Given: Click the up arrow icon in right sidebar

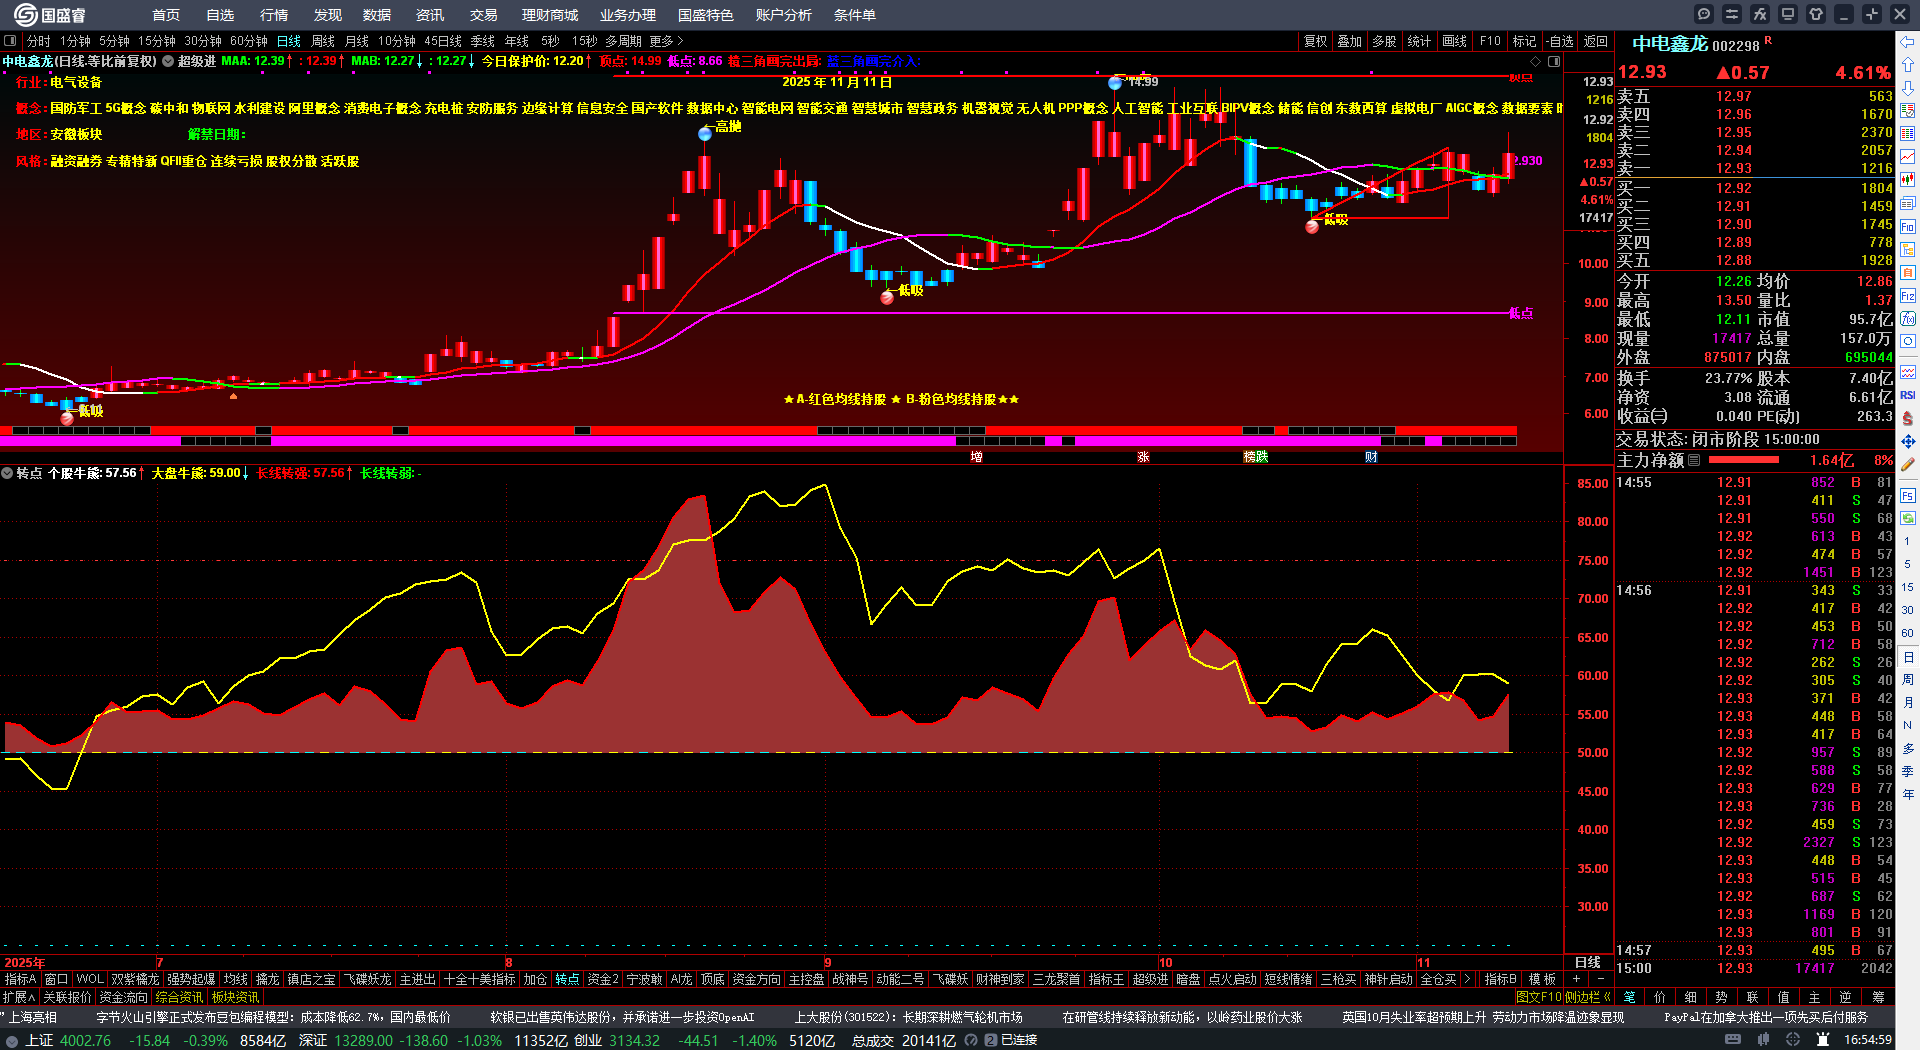Looking at the screenshot, I should pyautogui.click(x=1908, y=65).
